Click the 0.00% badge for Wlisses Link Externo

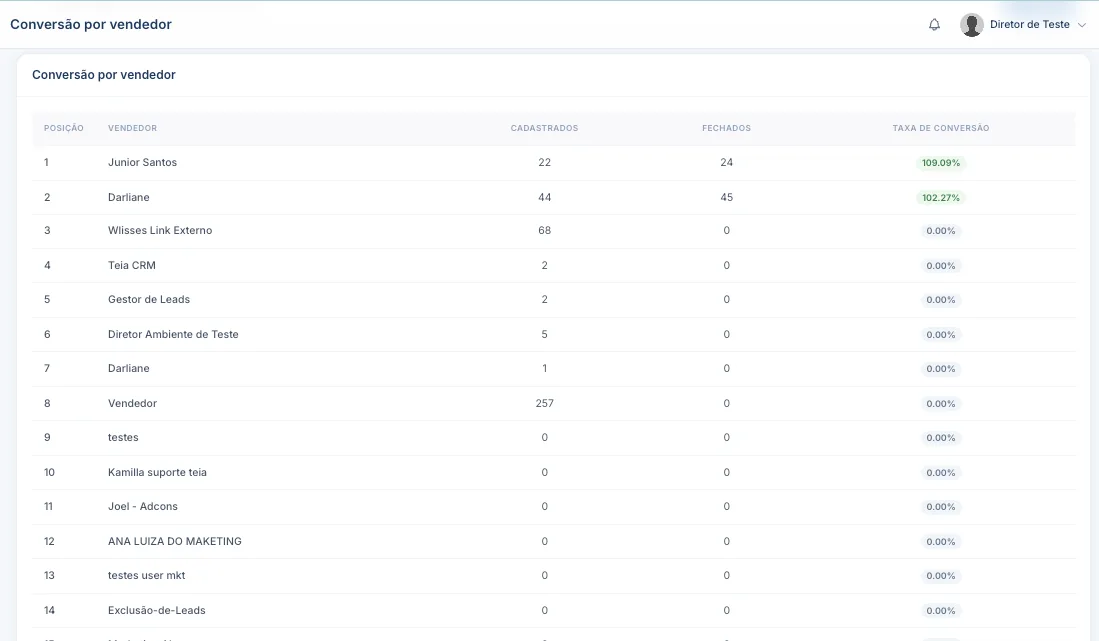(x=941, y=231)
